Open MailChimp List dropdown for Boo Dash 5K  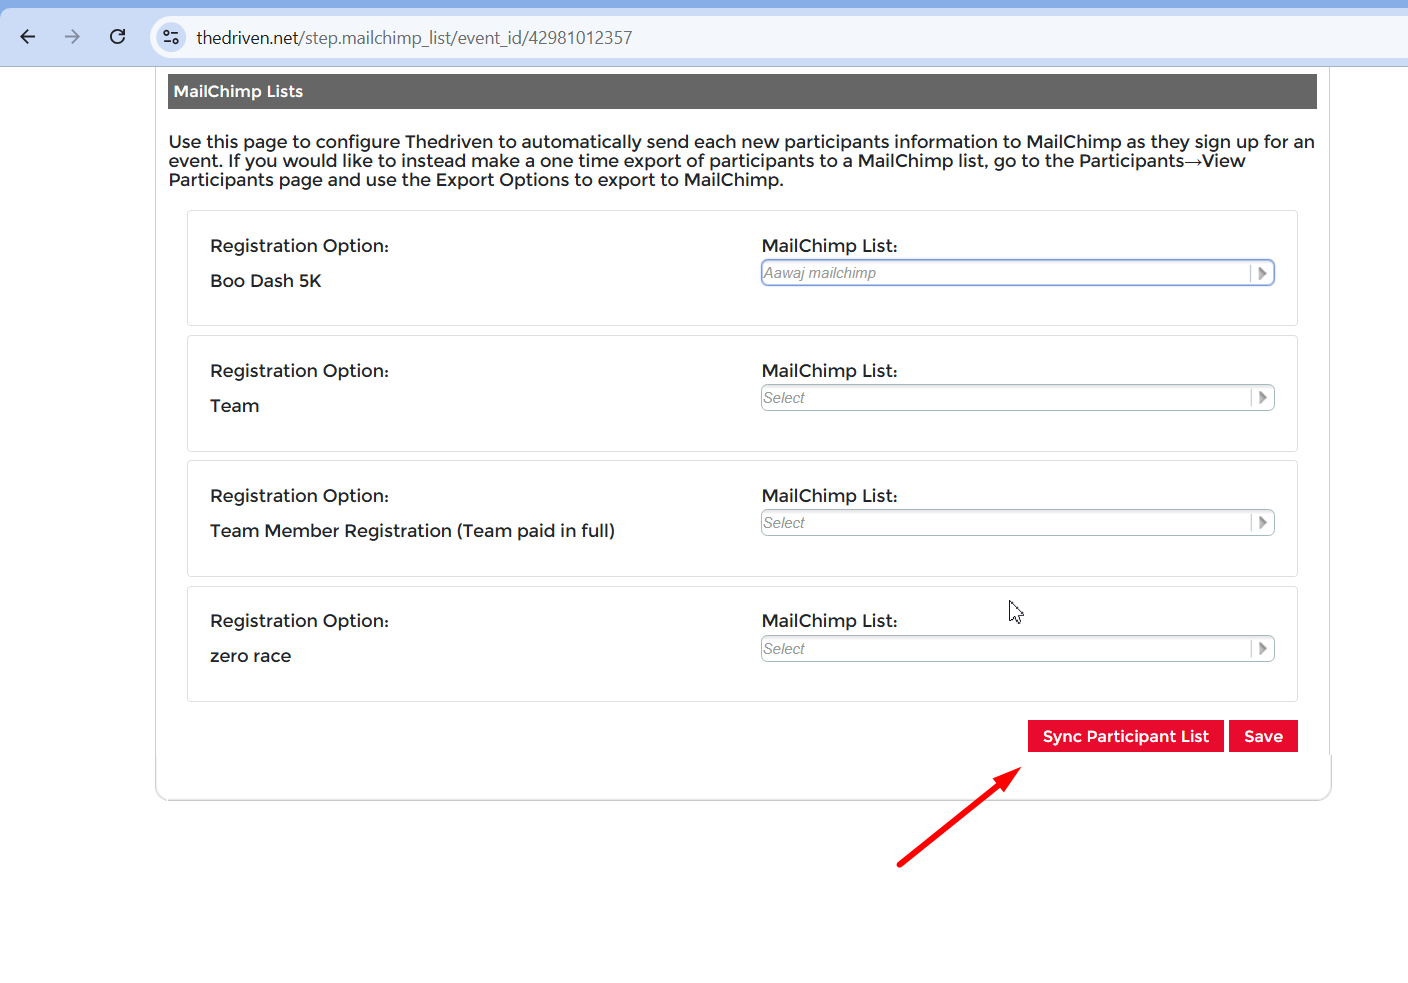tap(1017, 273)
